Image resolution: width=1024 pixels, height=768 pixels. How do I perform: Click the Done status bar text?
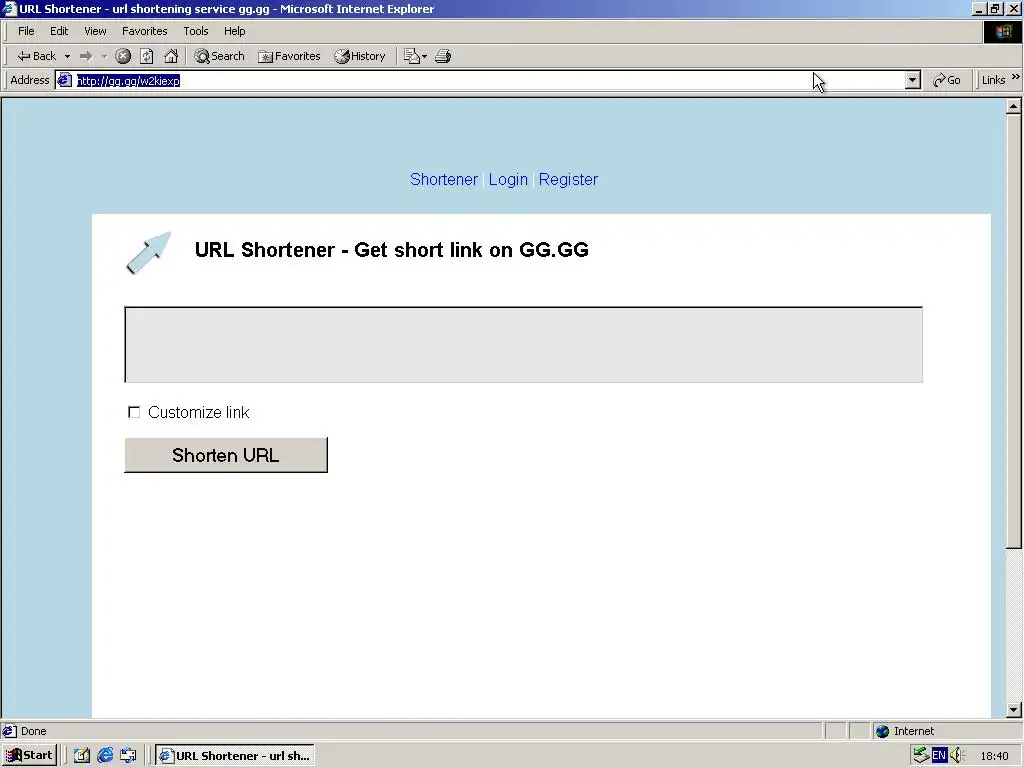coord(33,731)
